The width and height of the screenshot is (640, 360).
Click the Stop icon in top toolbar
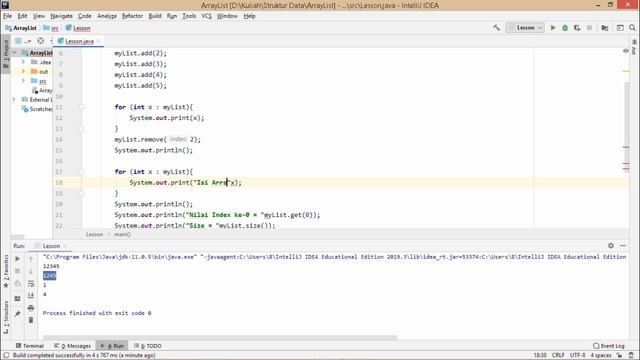(x=589, y=28)
